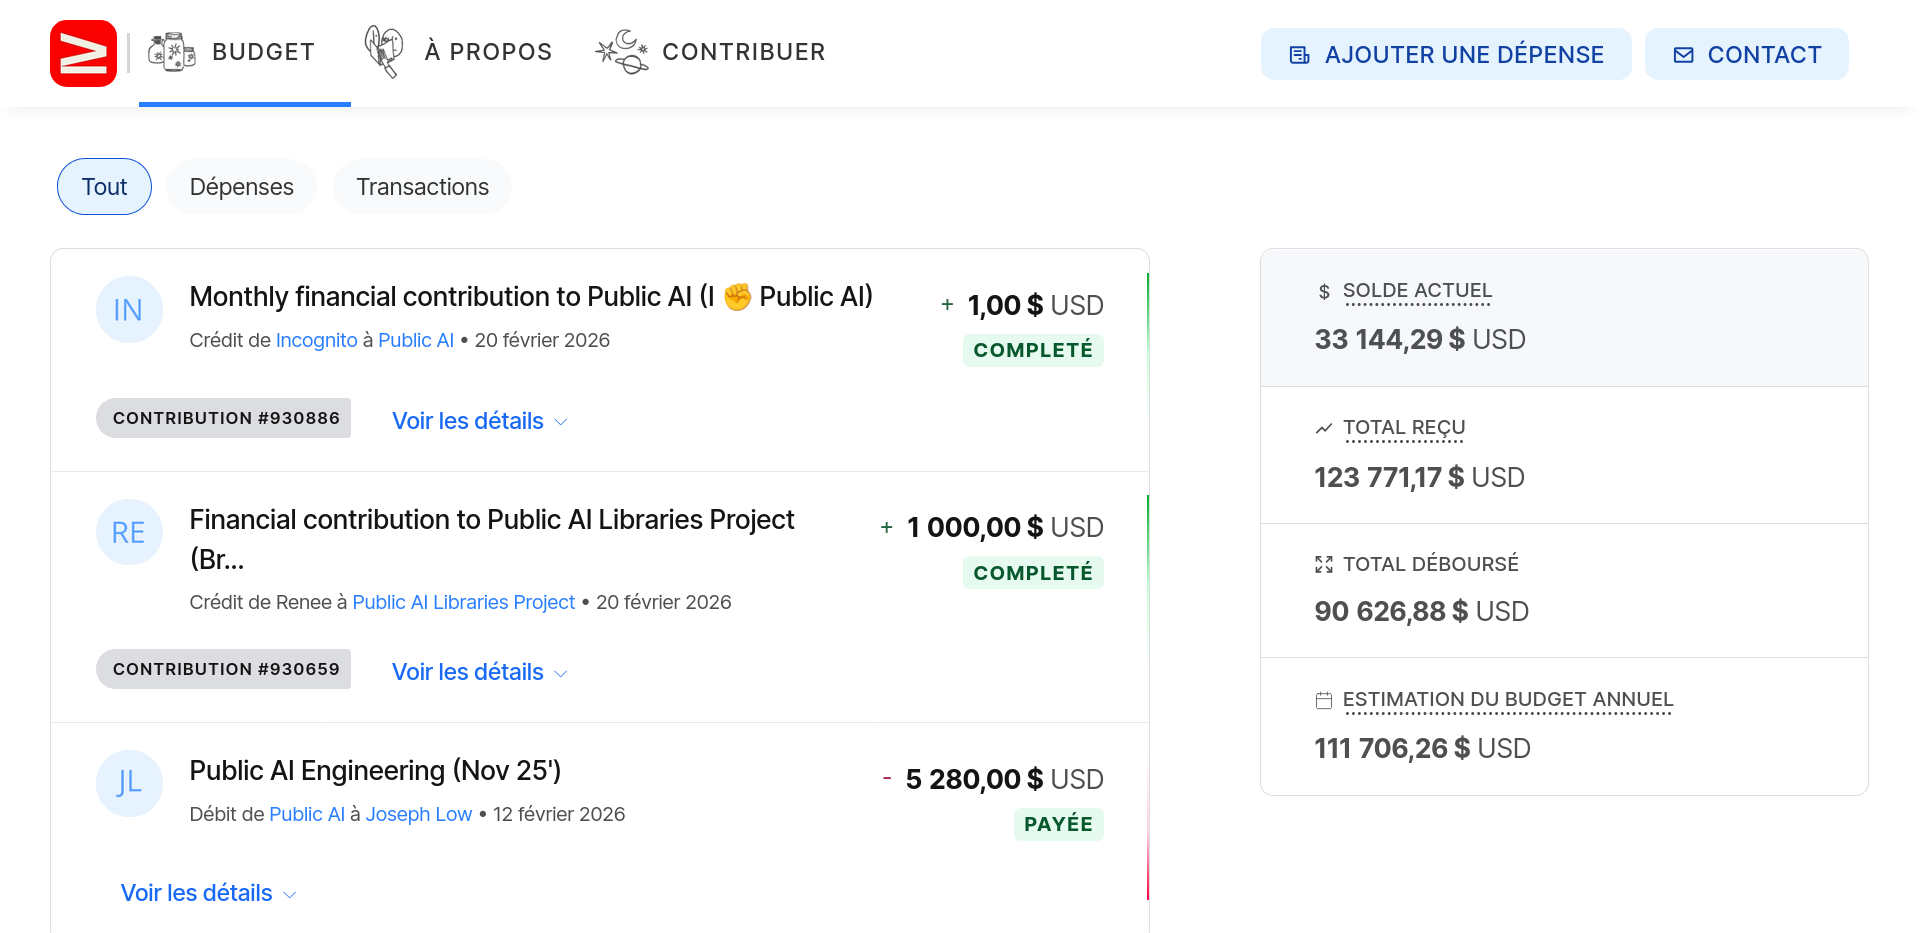The width and height of the screenshot is (1920, 933).
Task: Expand details for Public AI Engineering expense
Action: coord(207,893)
